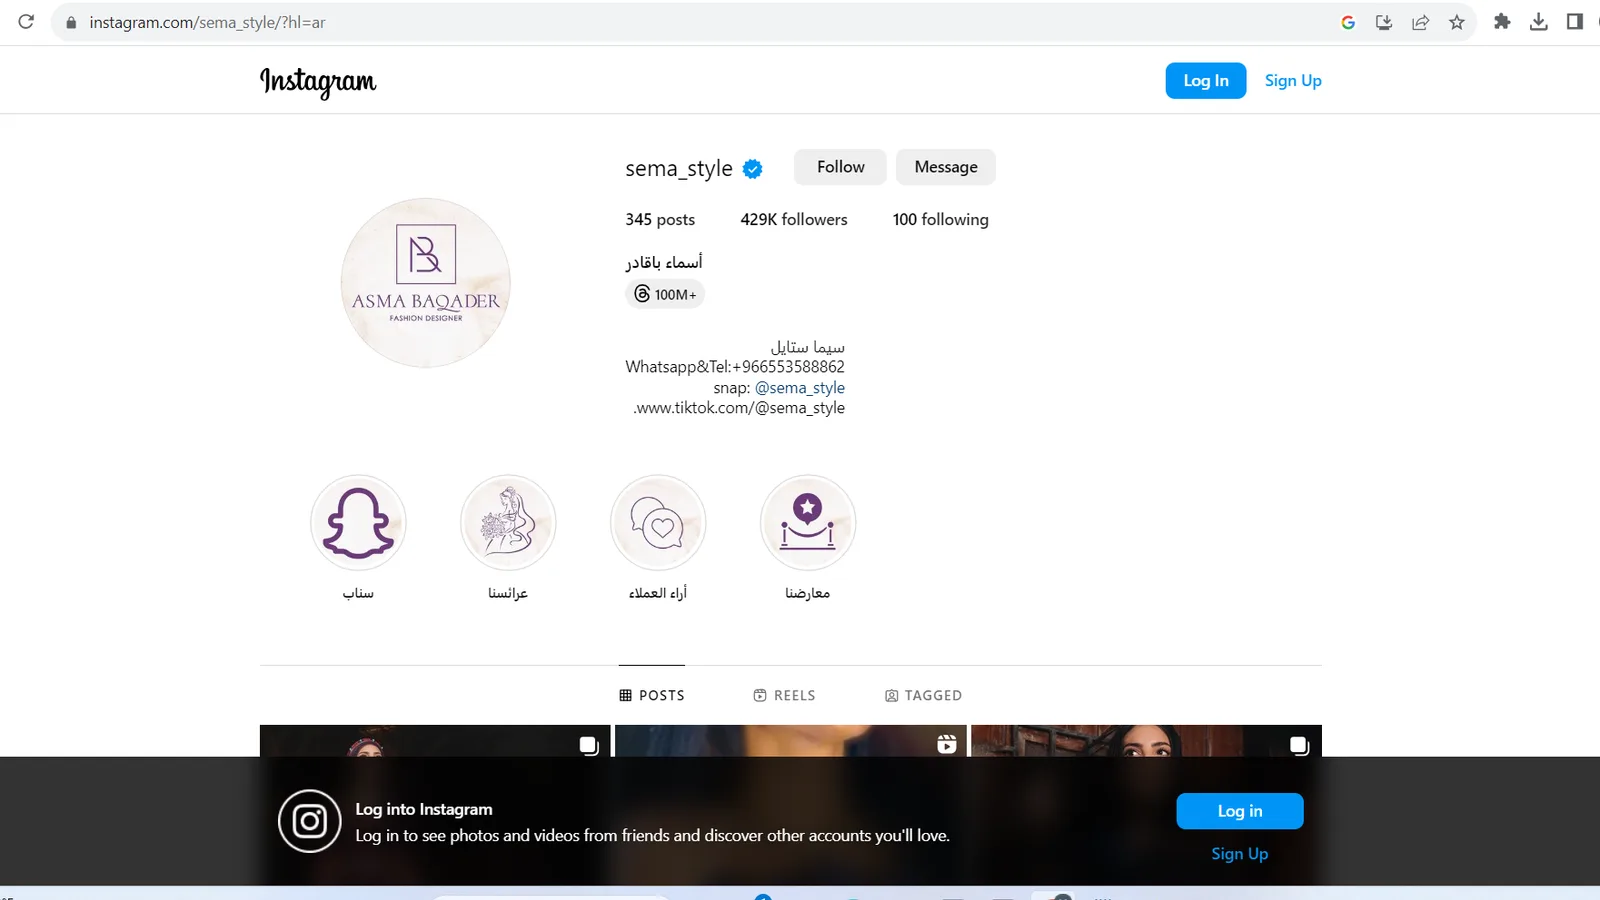Bookmark this page with the star icon
The height and width of the screenshot is (900, 1600).
coord(1457,22)
